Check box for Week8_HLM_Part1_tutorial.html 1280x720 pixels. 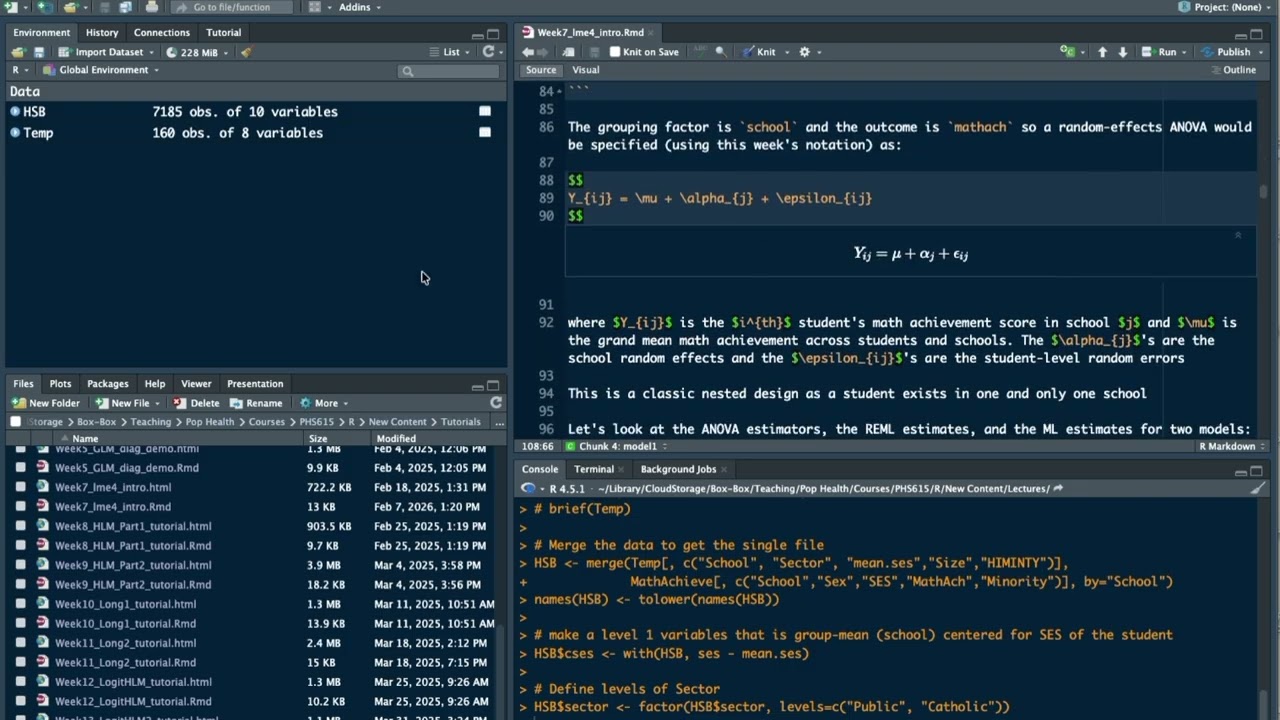[x=20, y=526]
